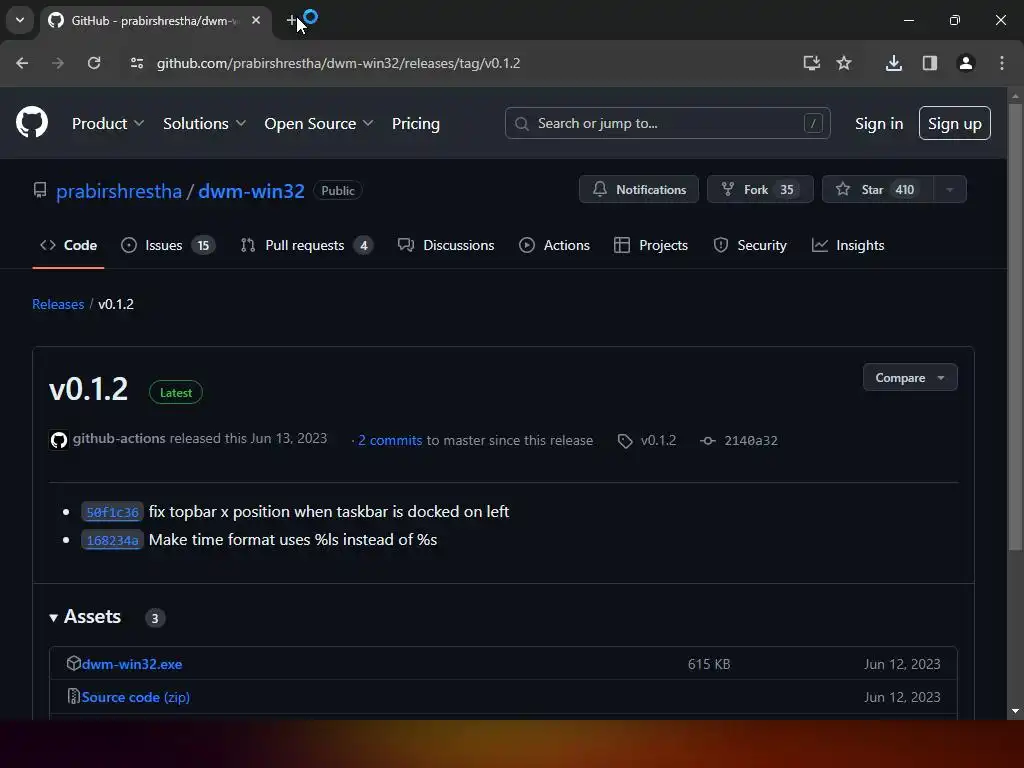Image resolution: width=1024 pixels, height=768 pixels.
Task: Collapse the Assets section
Action: click(85, 616)
